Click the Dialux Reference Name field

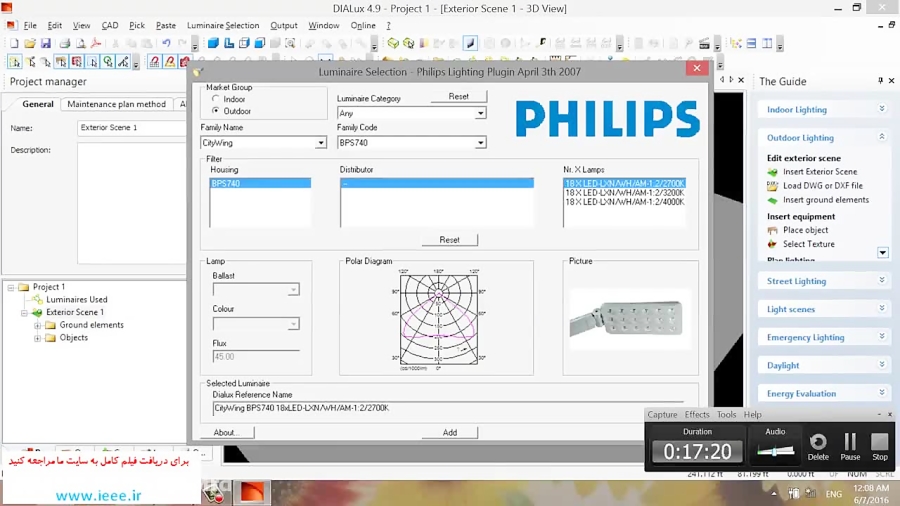448,408
